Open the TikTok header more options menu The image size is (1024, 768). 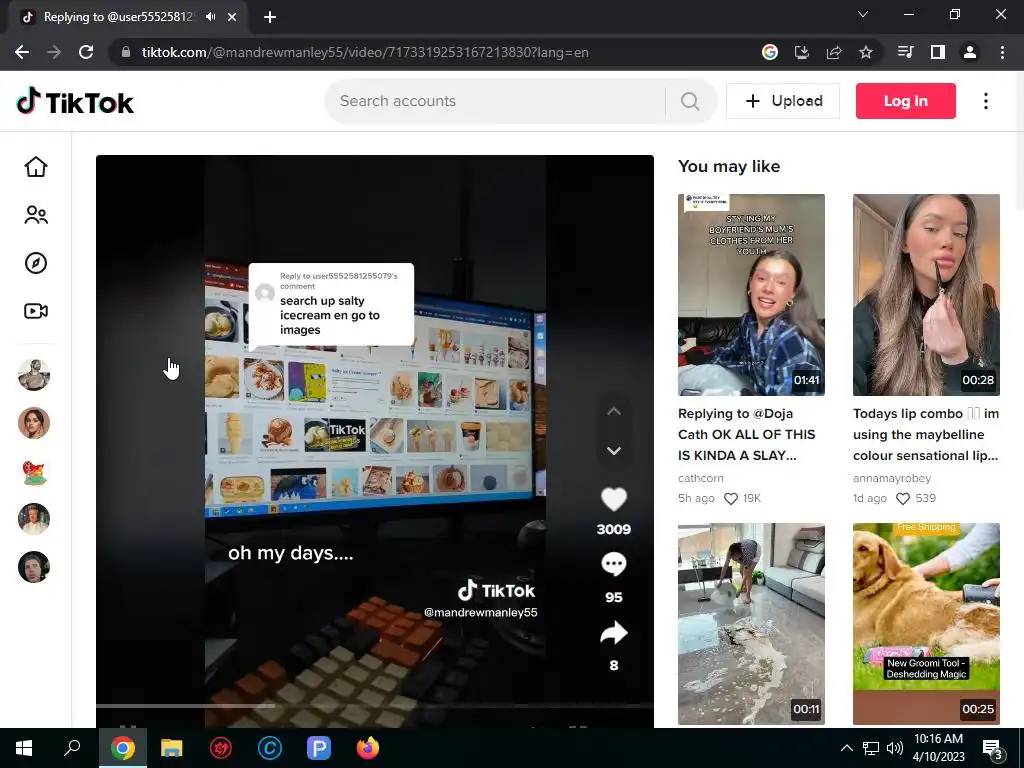coord(986,101)
